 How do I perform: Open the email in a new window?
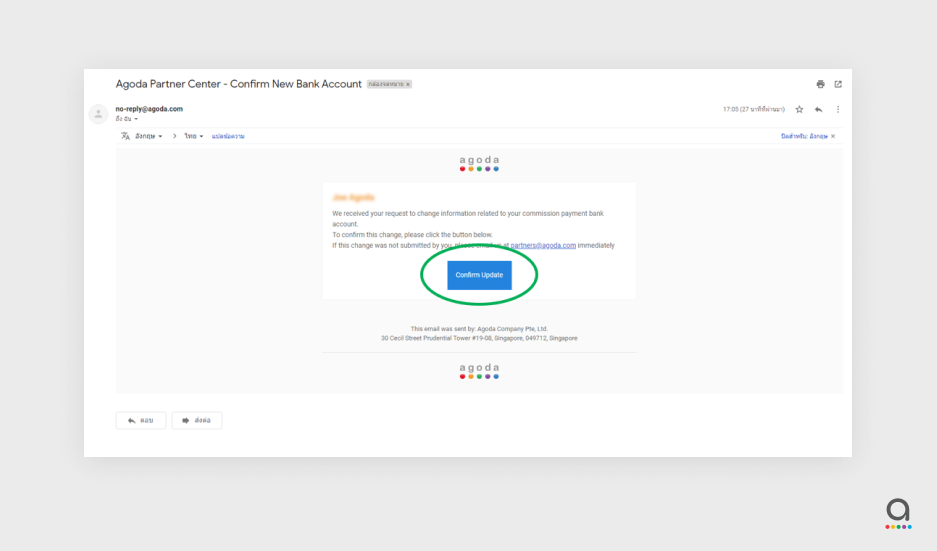point(838,84)
